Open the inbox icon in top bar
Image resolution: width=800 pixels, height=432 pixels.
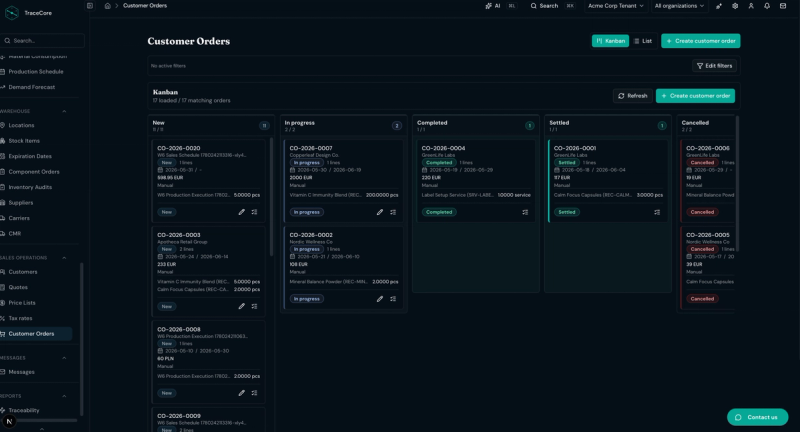[783, 6]
